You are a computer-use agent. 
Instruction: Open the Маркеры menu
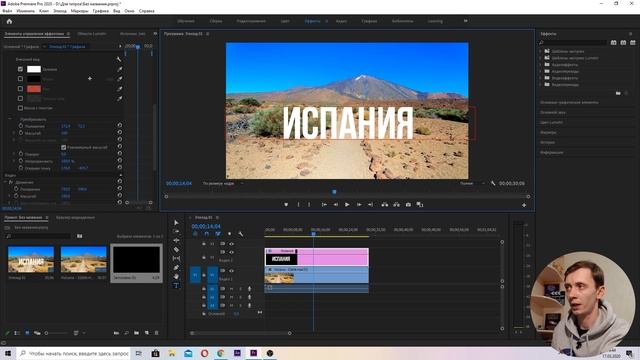(80, 11)
